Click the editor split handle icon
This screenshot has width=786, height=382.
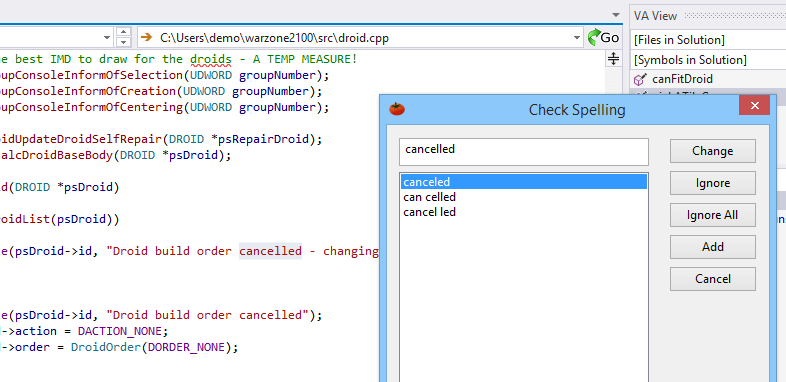[614, 59]
